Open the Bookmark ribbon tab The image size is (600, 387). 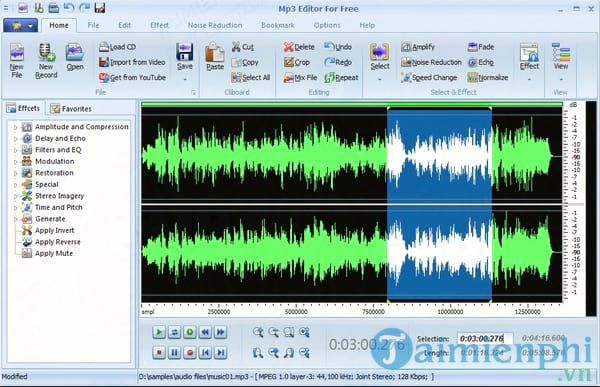tap(278, 25)
